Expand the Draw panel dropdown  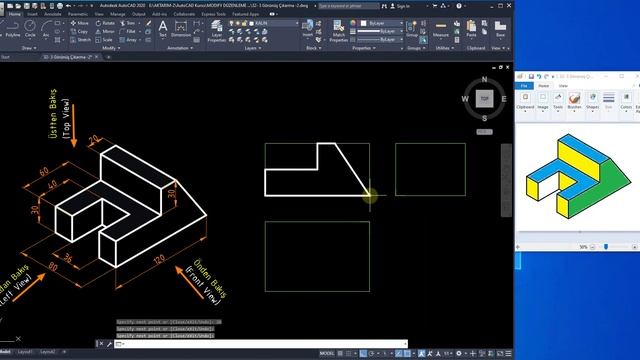[29, 48]
